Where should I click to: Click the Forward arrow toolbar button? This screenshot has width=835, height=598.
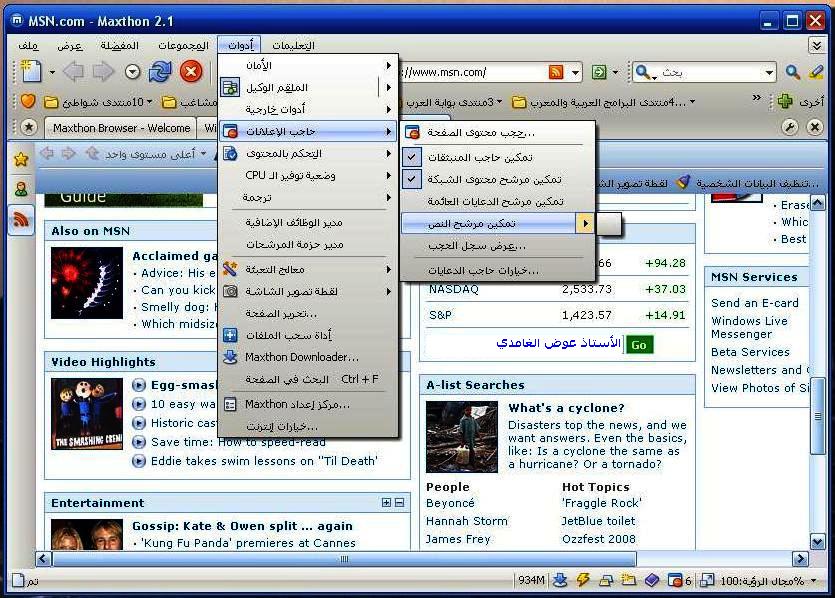[x=103, y=71]
